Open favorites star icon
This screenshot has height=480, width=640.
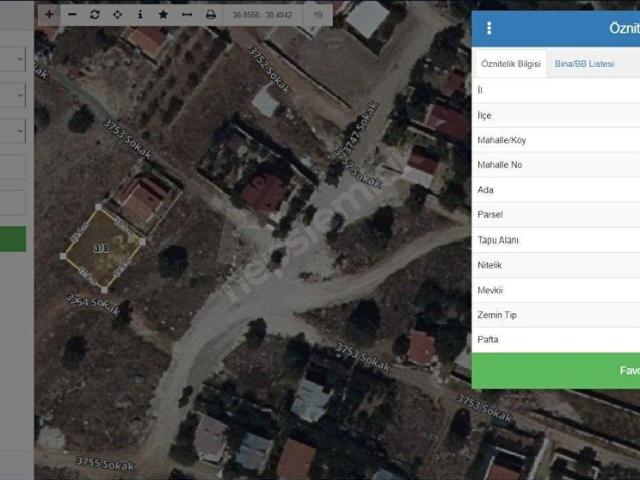[x=163, y=15]
